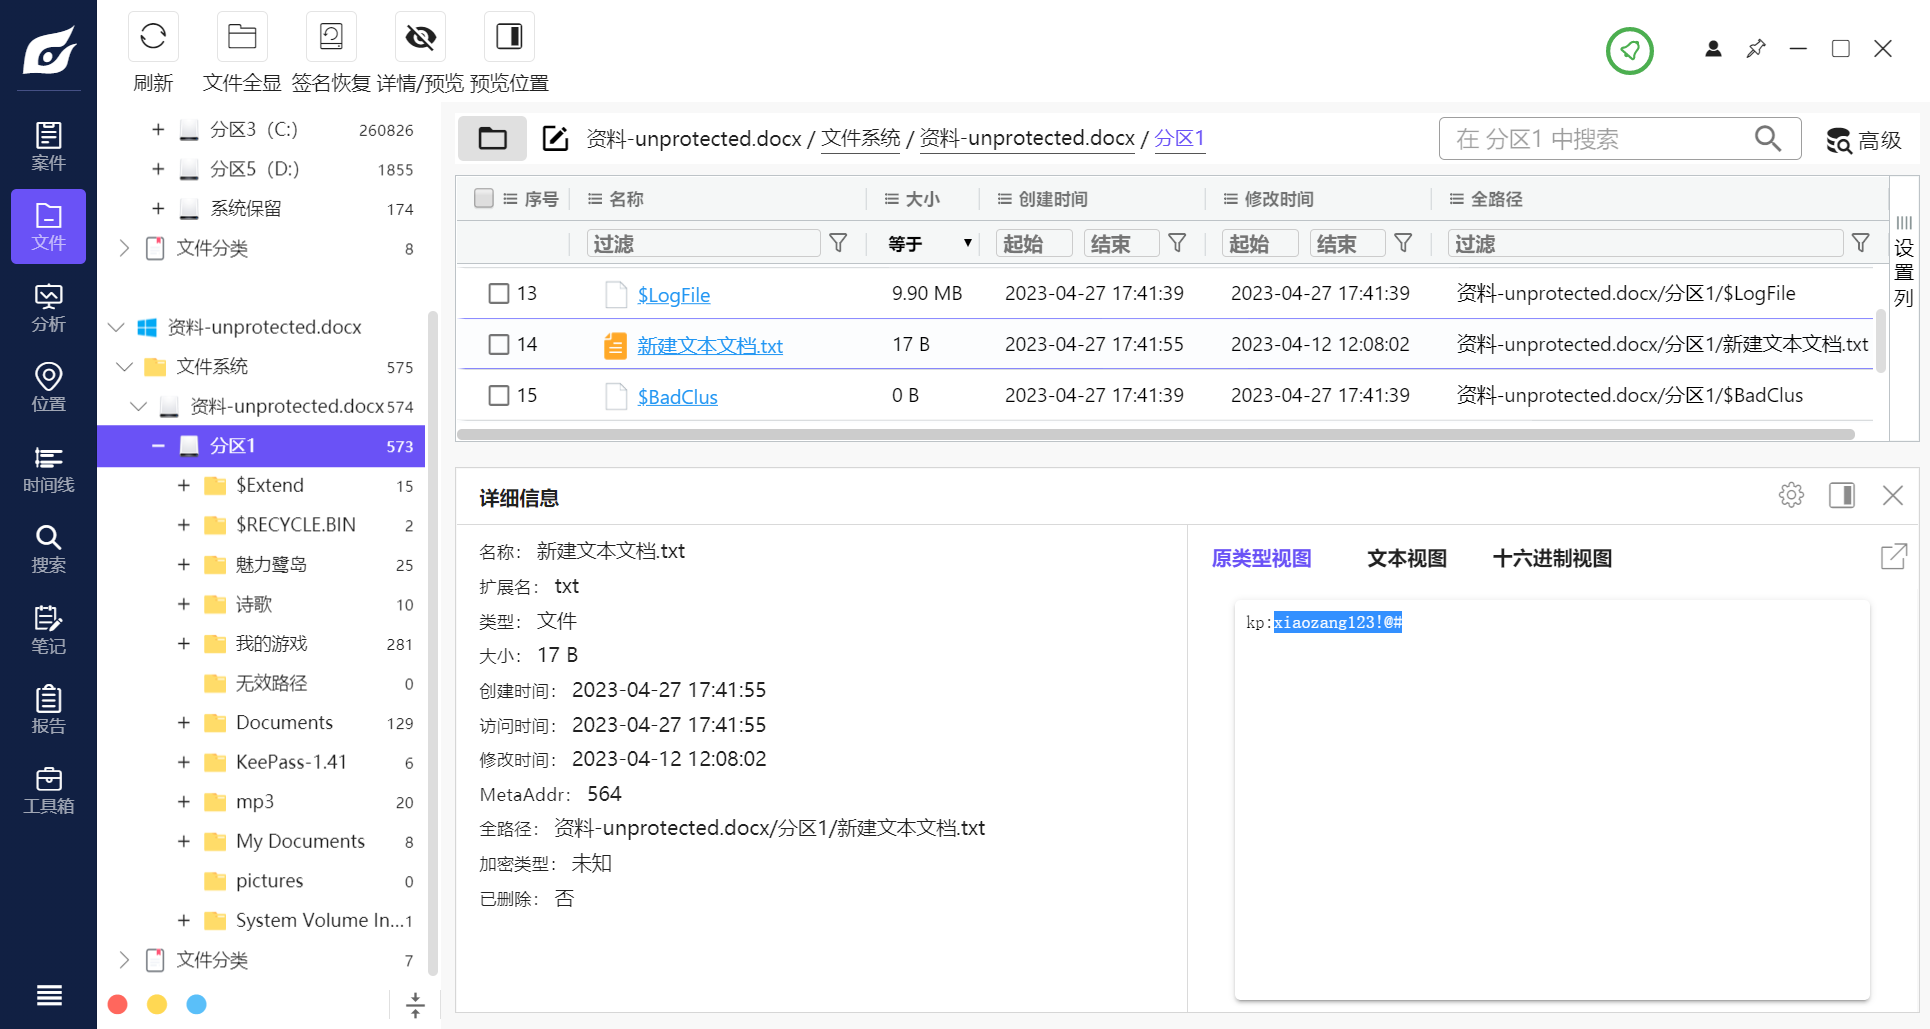Open the 工具箱 toolbox sidebar item
This screenshot has height=1029, width=1930.
[48, 790]
